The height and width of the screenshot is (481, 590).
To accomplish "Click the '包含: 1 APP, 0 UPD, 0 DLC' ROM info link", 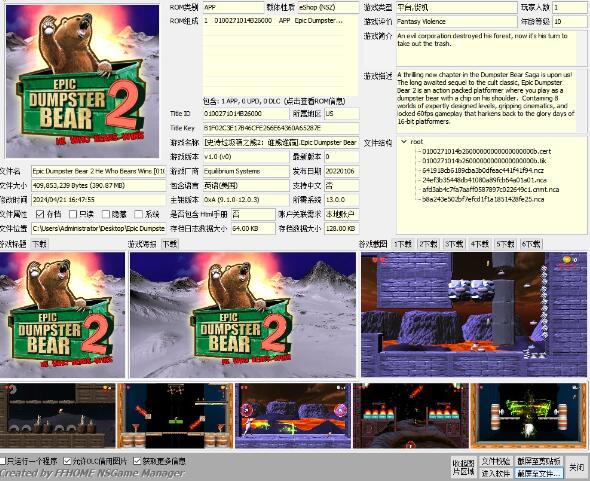I will click(x=274, y=101).
